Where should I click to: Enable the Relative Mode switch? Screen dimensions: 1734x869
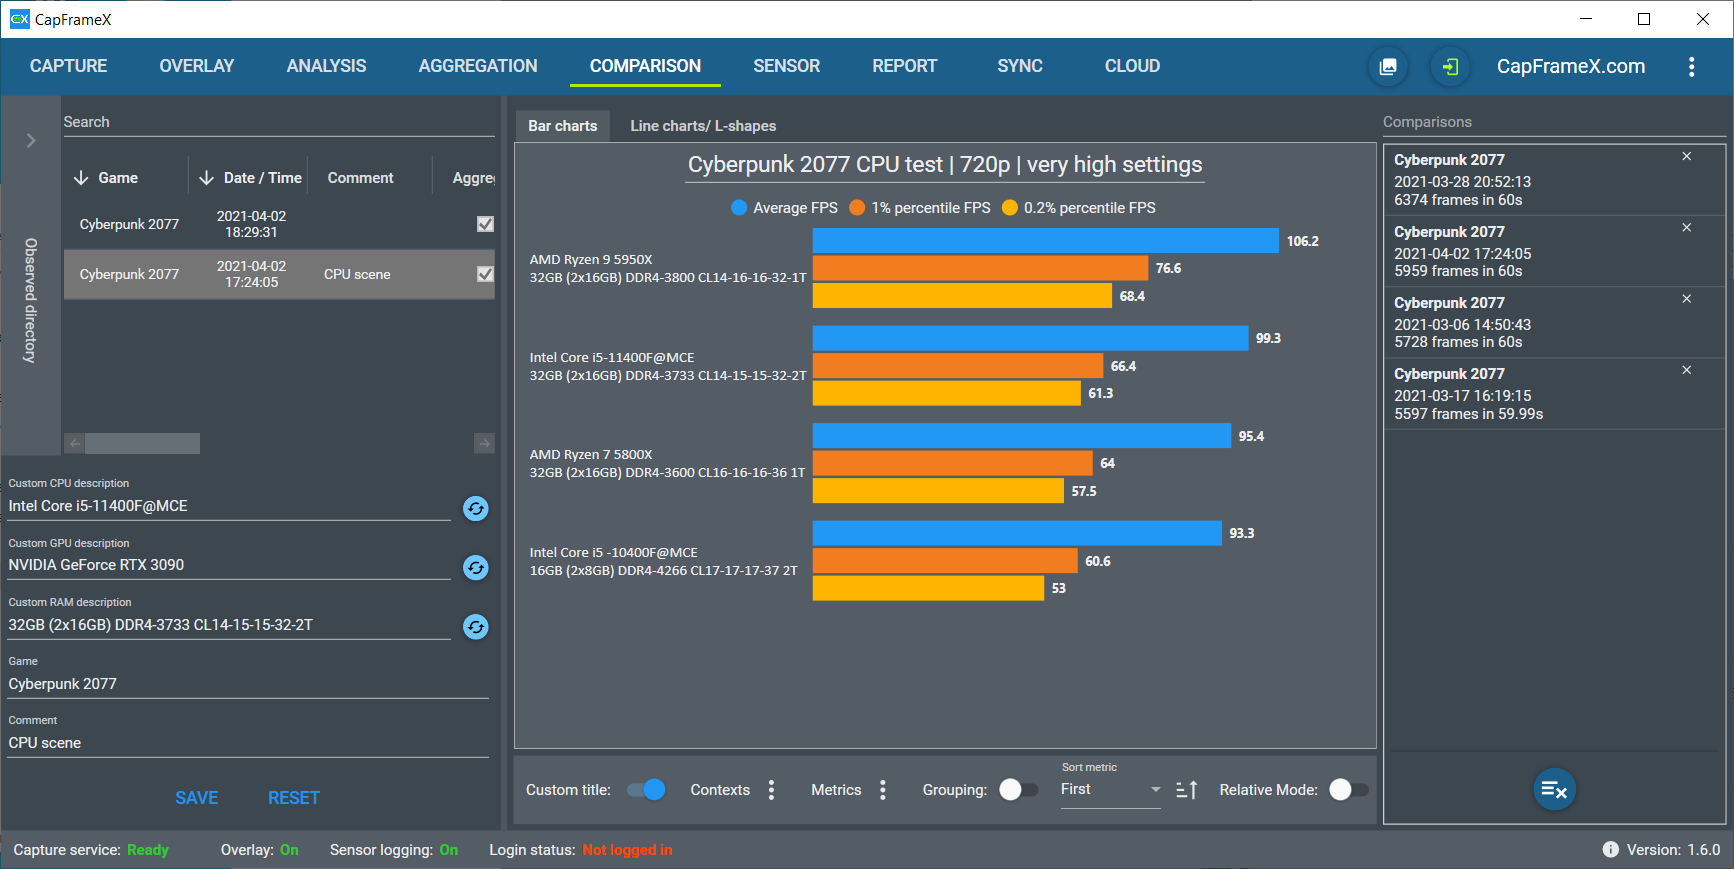(x=1348, y=790)
